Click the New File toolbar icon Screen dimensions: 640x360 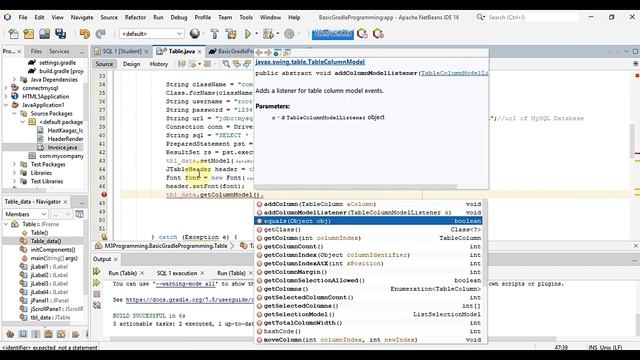pos(13,34)
